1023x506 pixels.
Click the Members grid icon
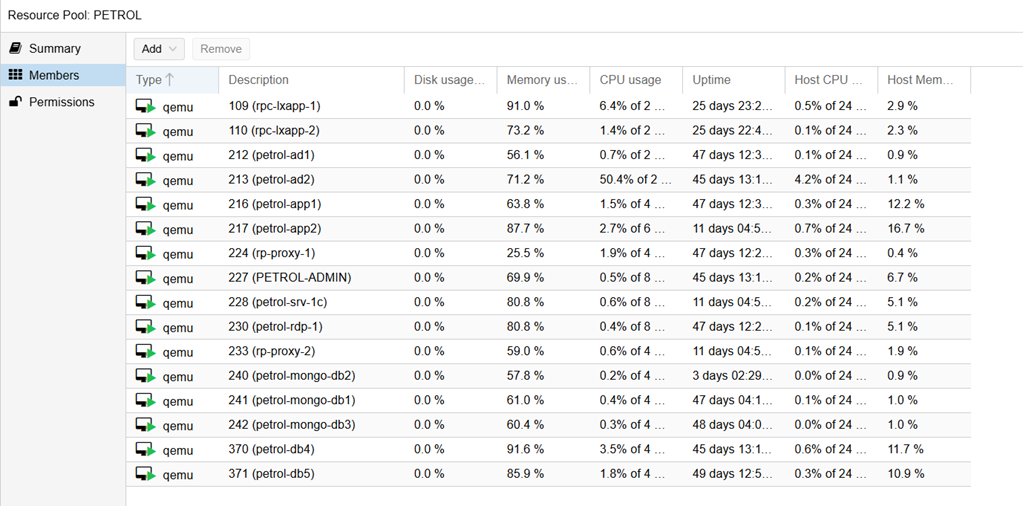point(16,75)
